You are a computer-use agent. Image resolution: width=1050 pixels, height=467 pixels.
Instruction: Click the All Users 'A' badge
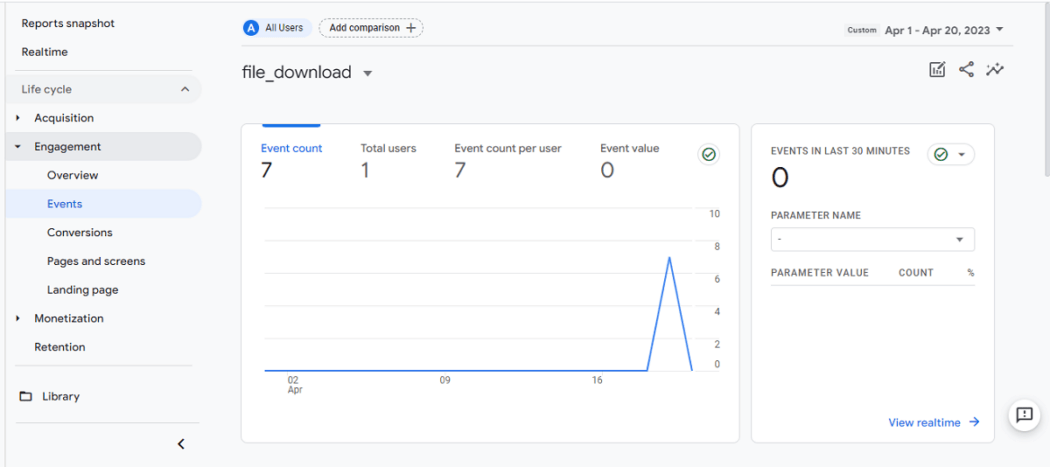(251, 28)
